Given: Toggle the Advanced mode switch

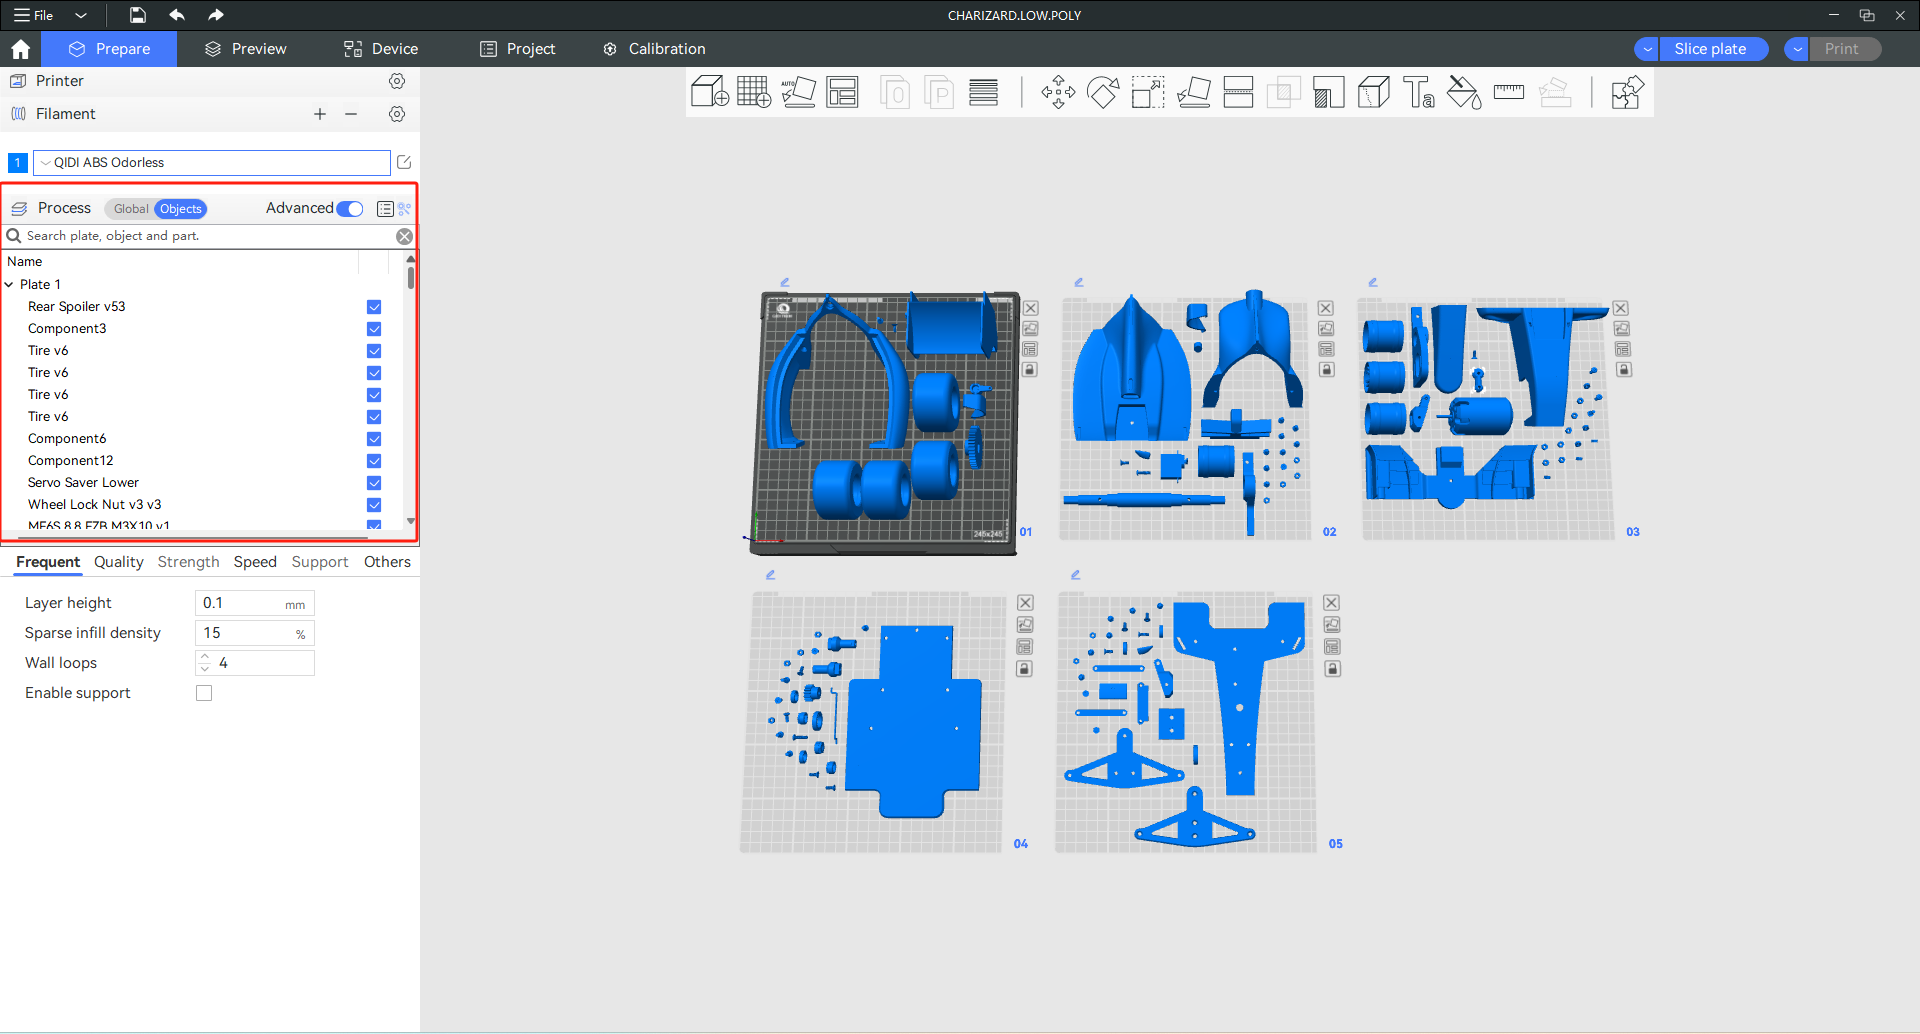Looking at the screenshot, I should point(350,209).
